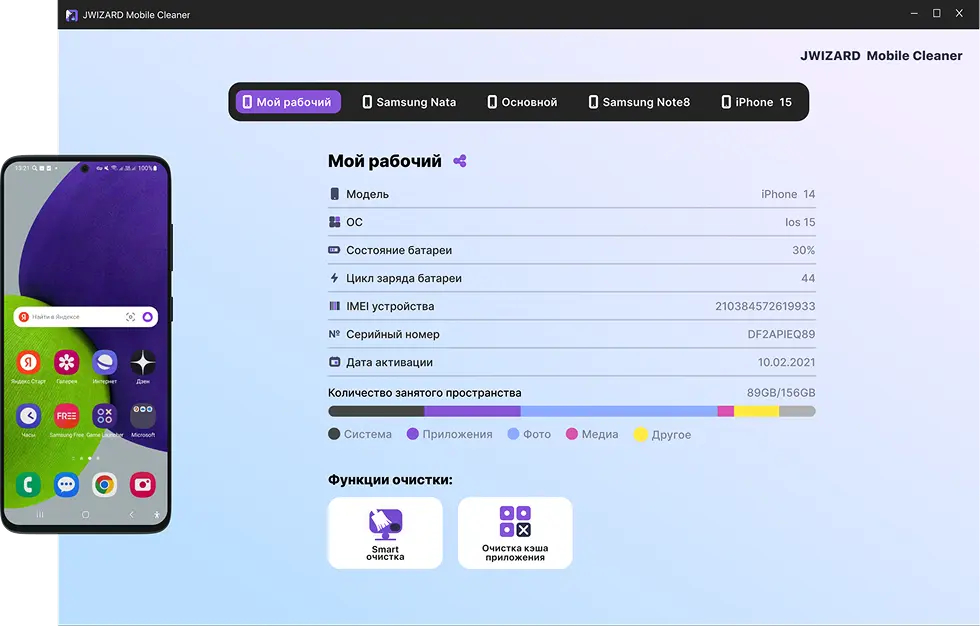This screenshot has height=626, width=980.
Task: Click the Yandex search field on phone
Action: coord(80,317)
